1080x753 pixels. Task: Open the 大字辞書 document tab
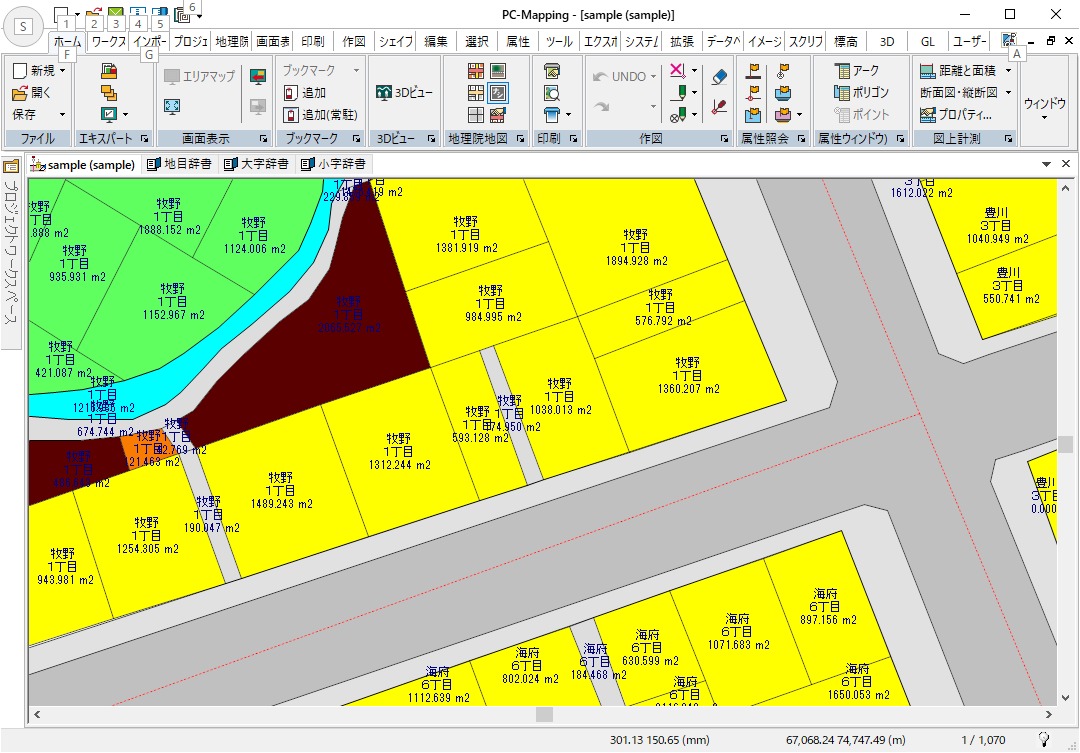(256, 164)
